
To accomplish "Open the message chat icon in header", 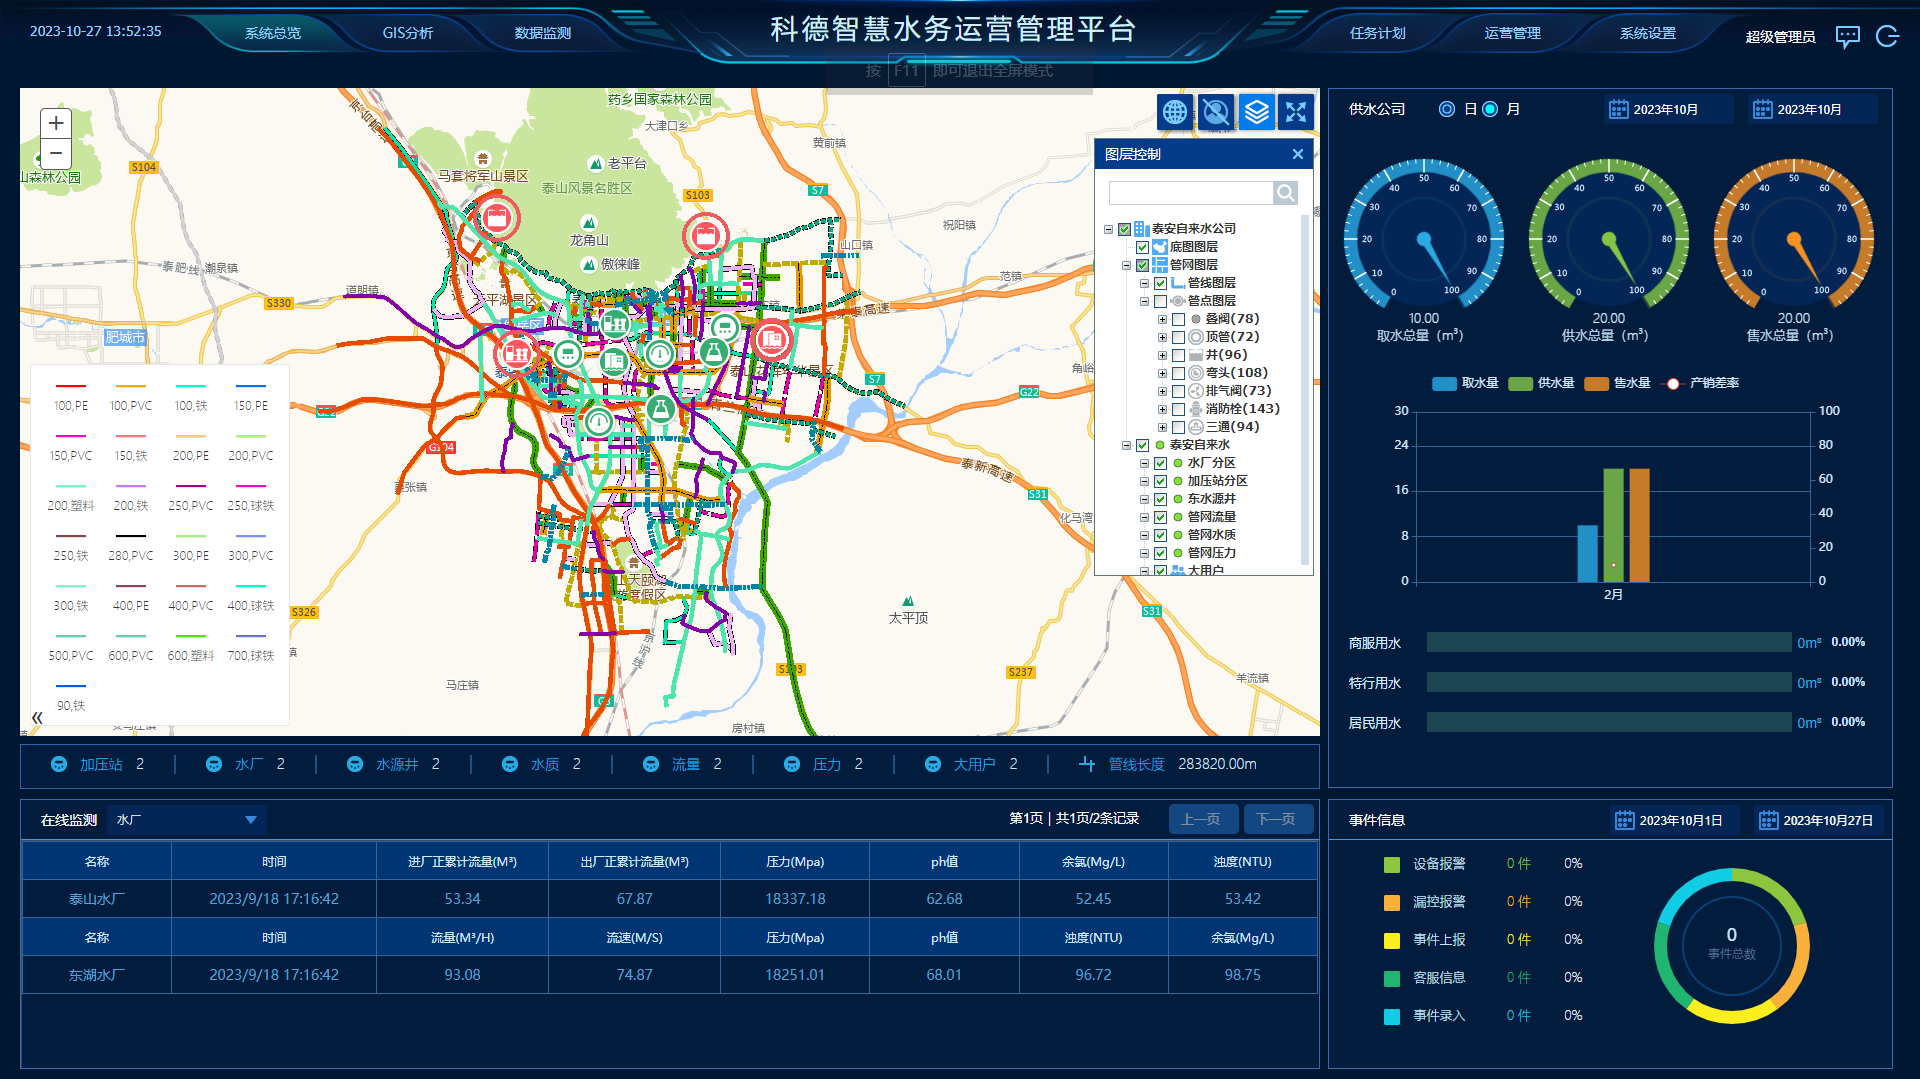I will [x=1847, y=37].
